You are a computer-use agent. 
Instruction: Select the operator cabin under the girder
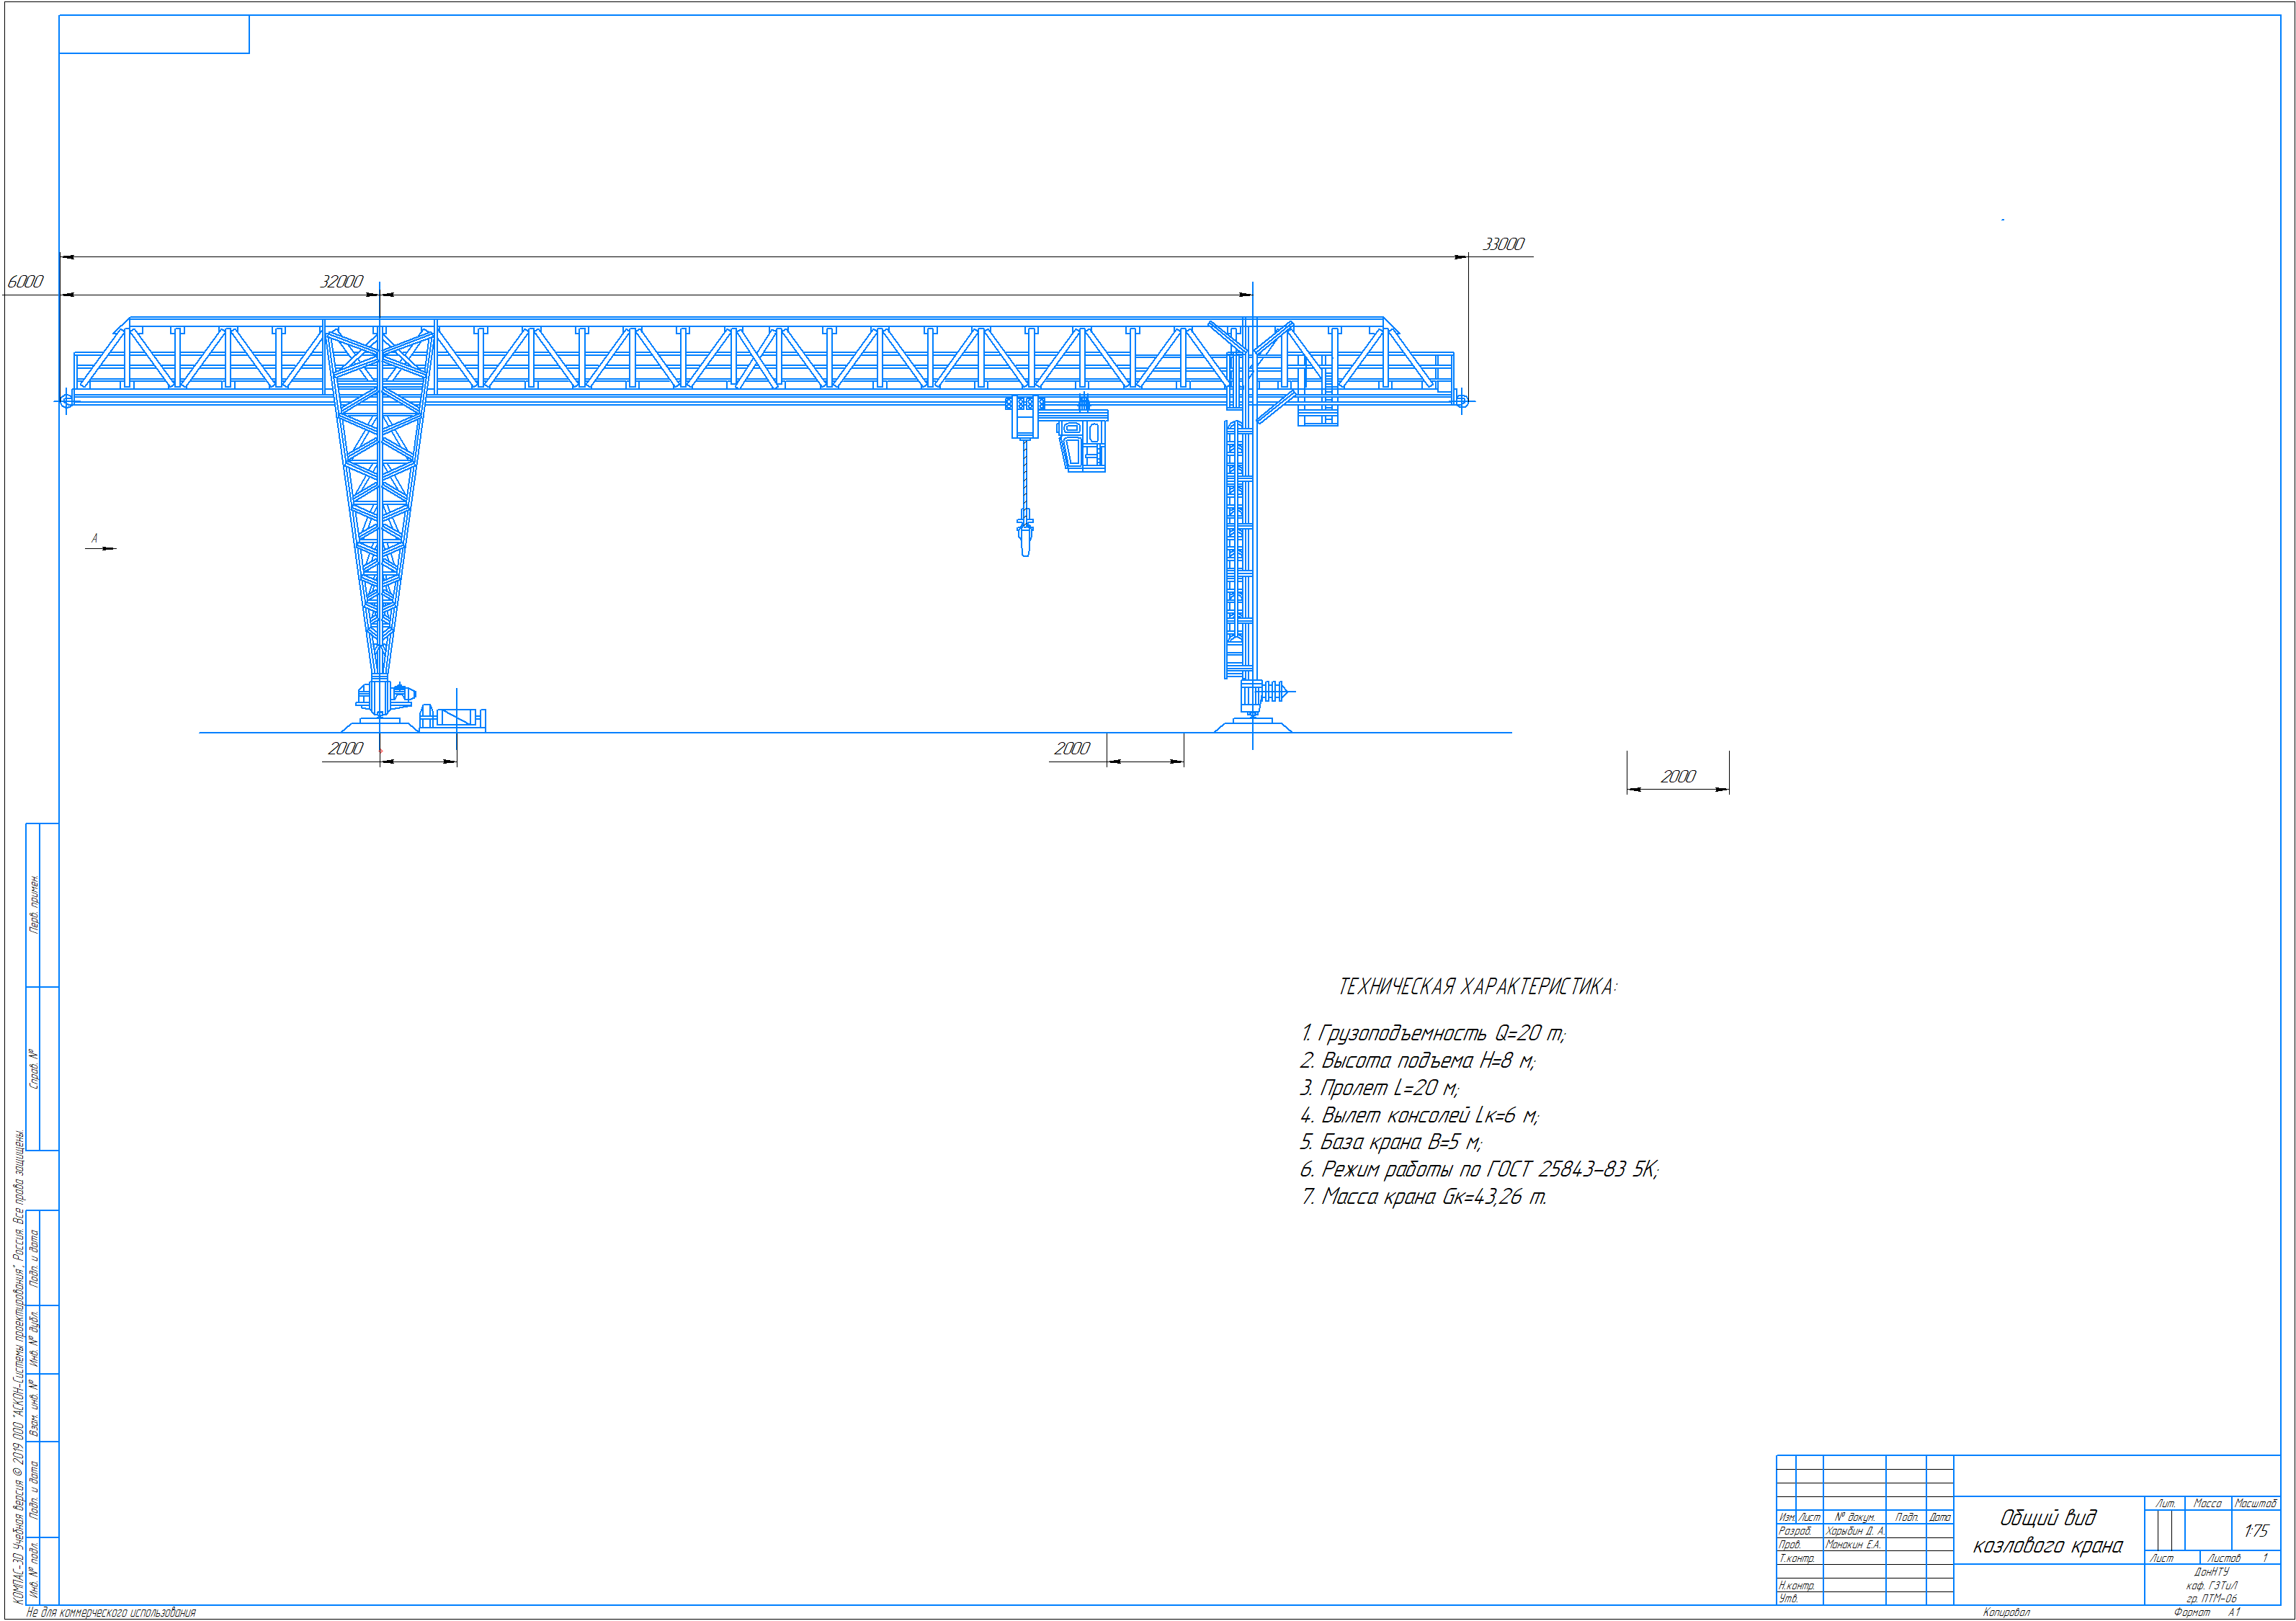coord(1082,445)
